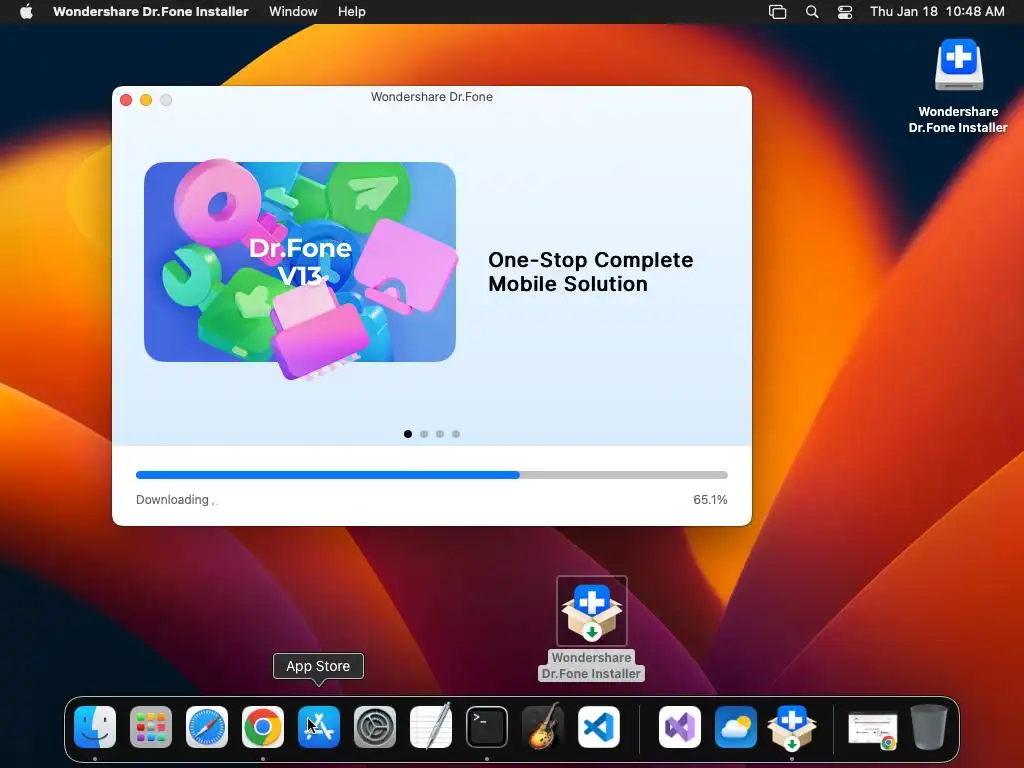Open purple Visual Studio icon in Dock
Screen dimensions: 1024x768
tap(680, 727)
